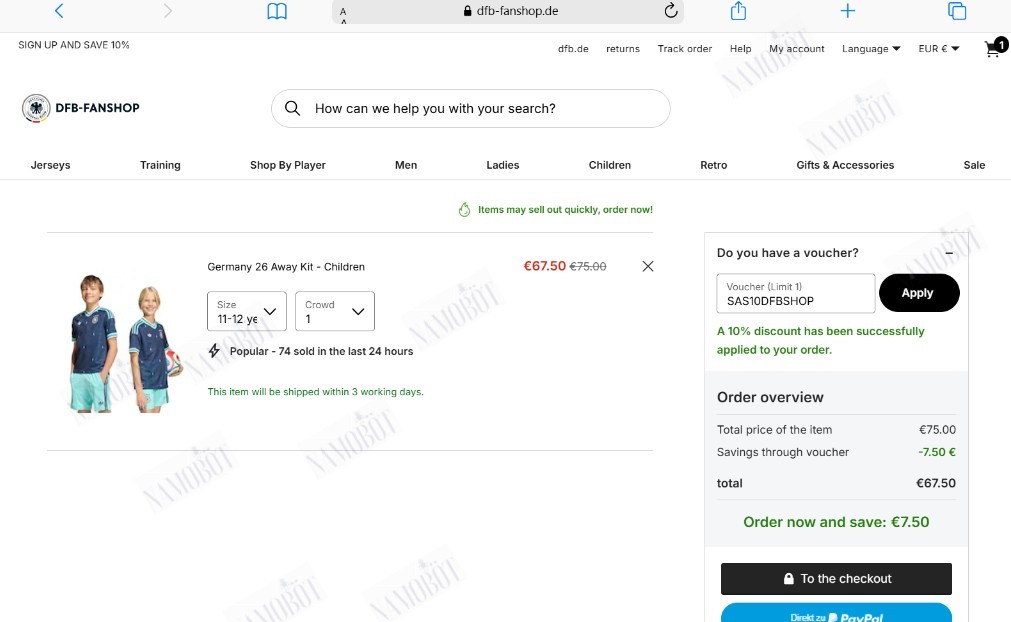Click the total label

(729, 483)
